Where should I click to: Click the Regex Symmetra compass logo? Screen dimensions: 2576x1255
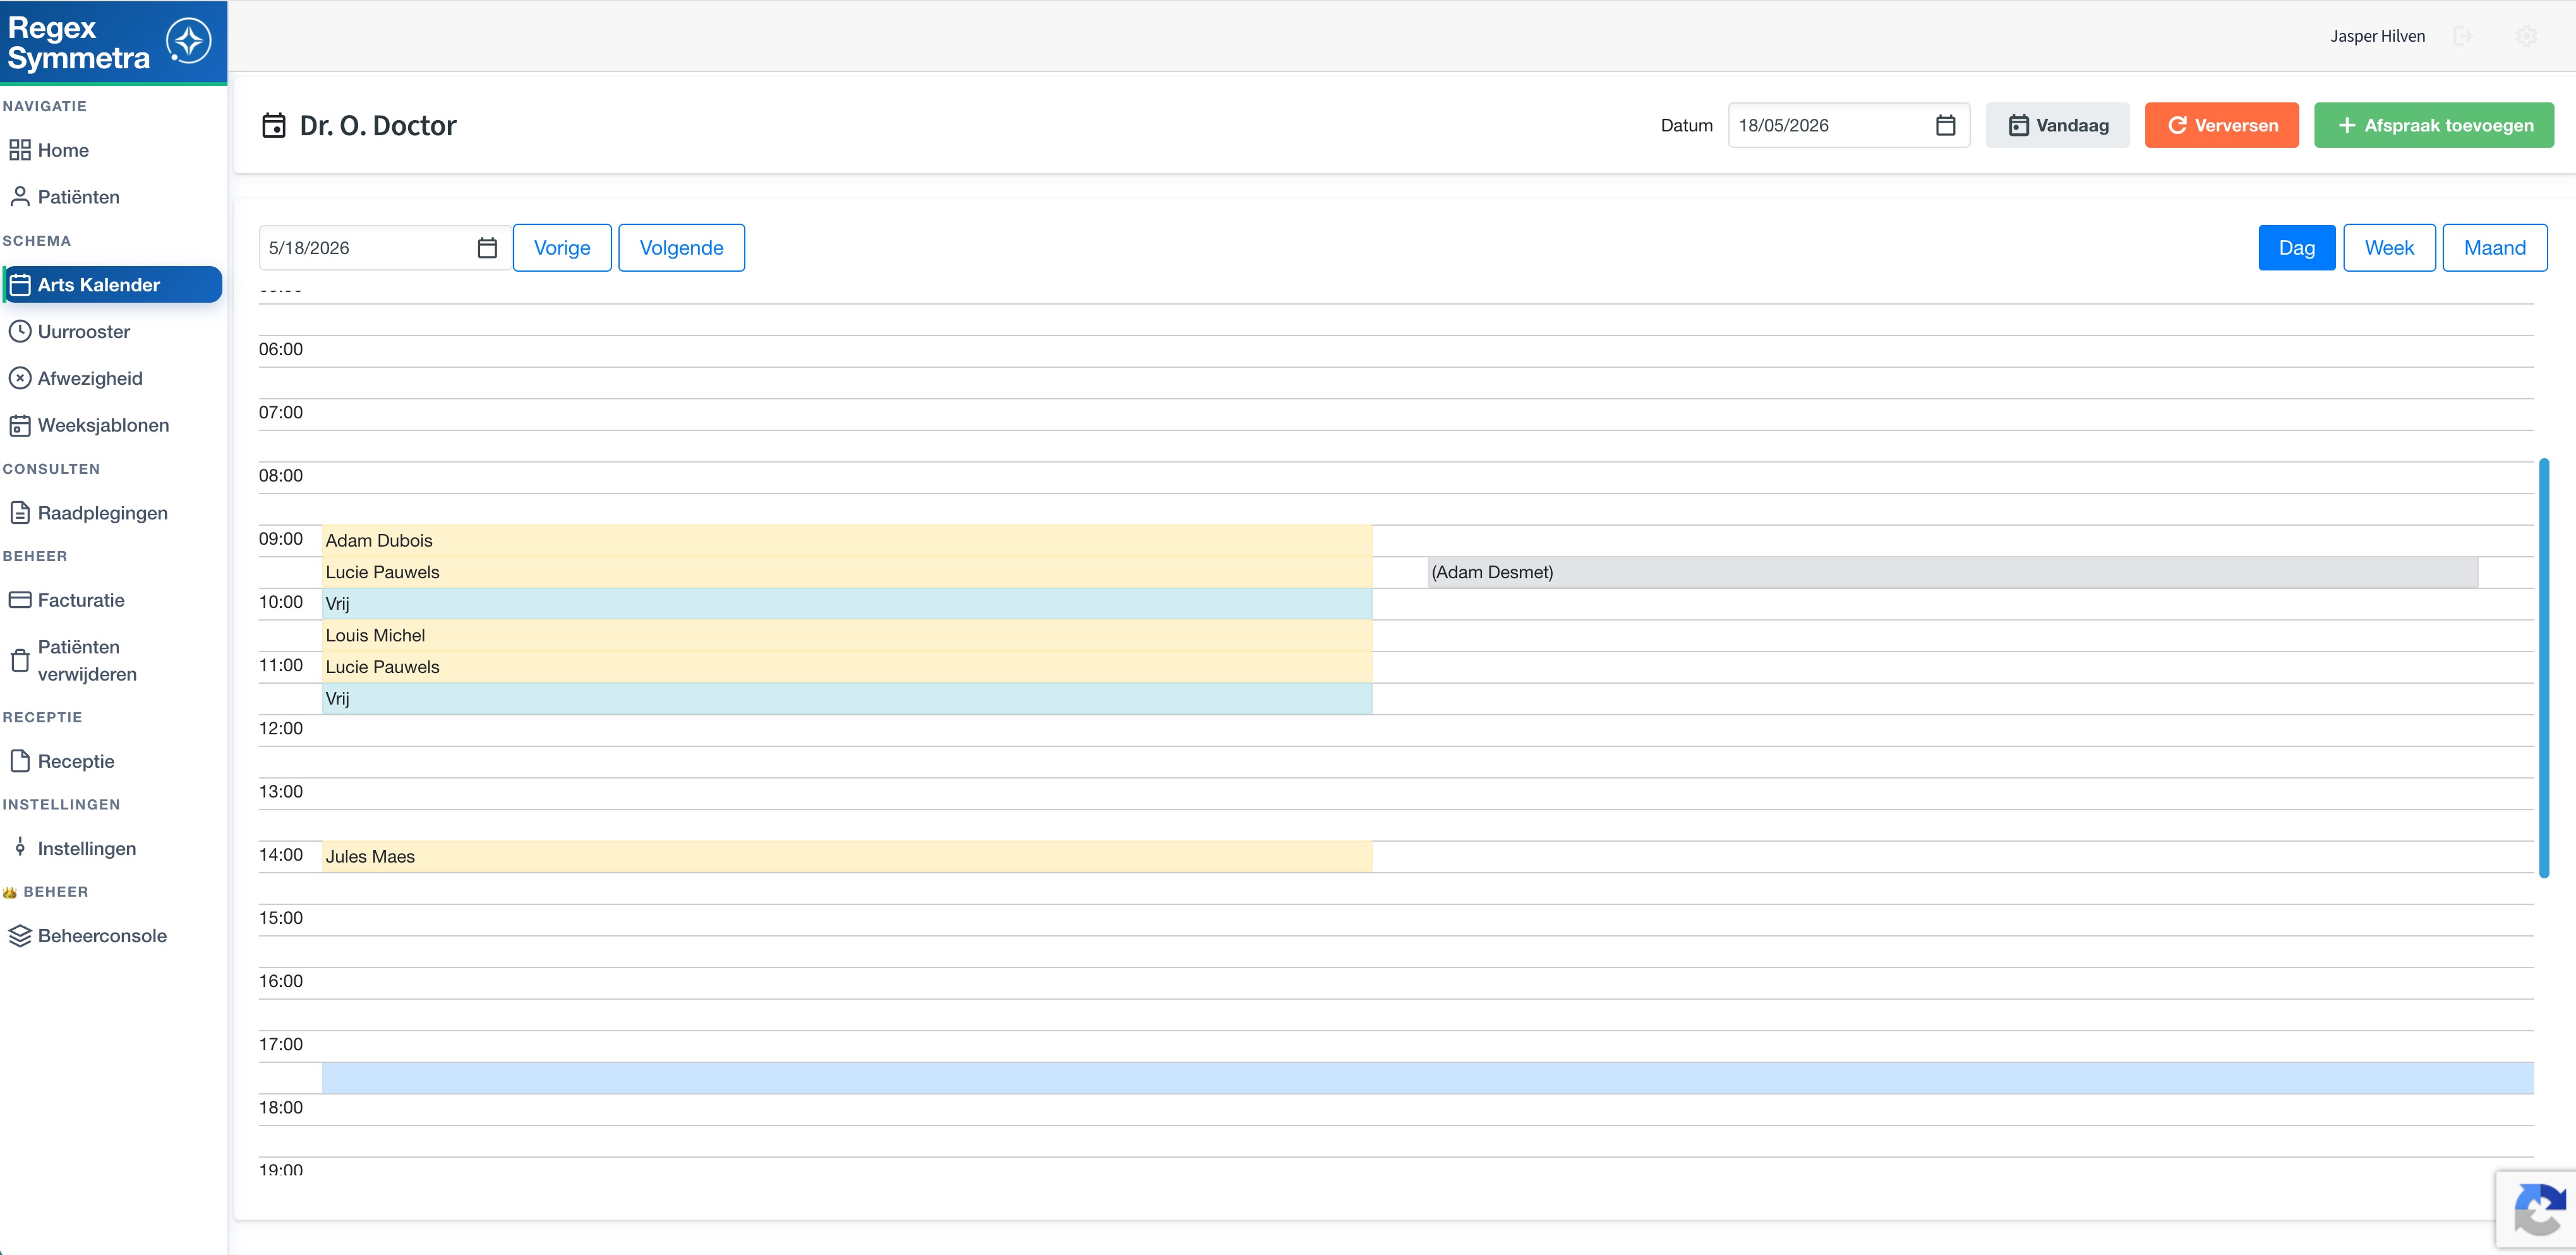tap(188, 42)
